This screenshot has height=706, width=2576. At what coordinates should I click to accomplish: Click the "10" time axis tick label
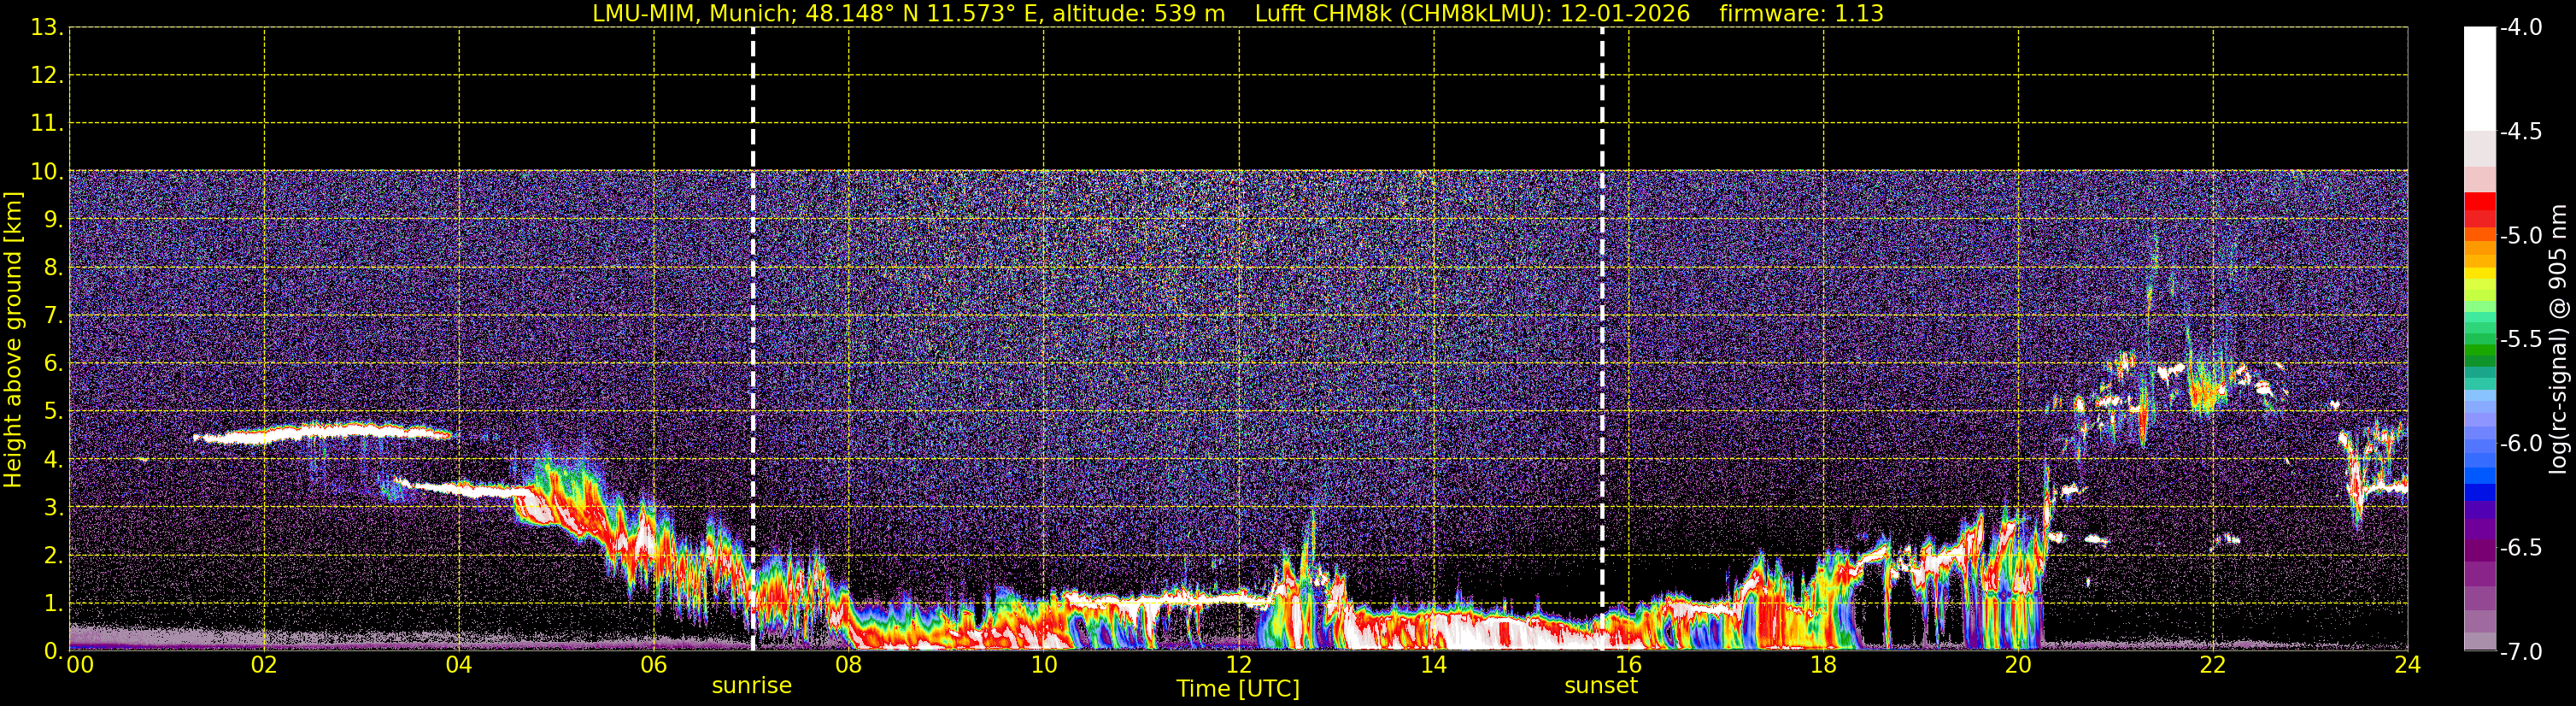tap(1044, 665)
